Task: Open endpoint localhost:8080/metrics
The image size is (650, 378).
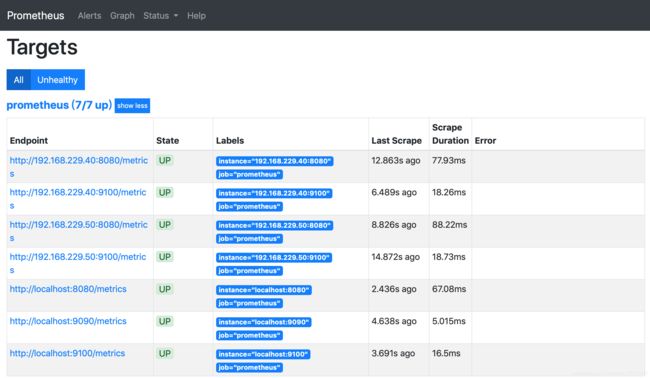Action: tap(68, 289)
